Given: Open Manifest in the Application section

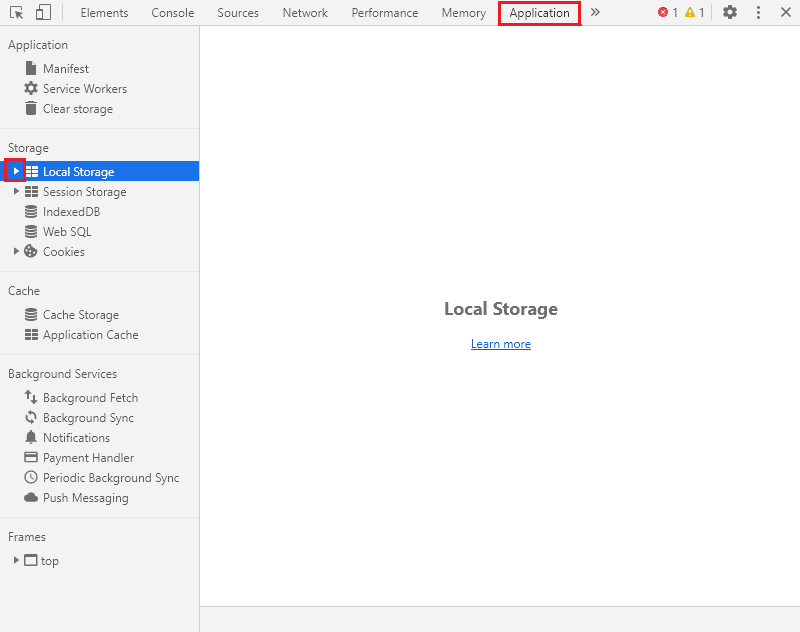Looking at the screenshot, I should click(x=66, y=69).
